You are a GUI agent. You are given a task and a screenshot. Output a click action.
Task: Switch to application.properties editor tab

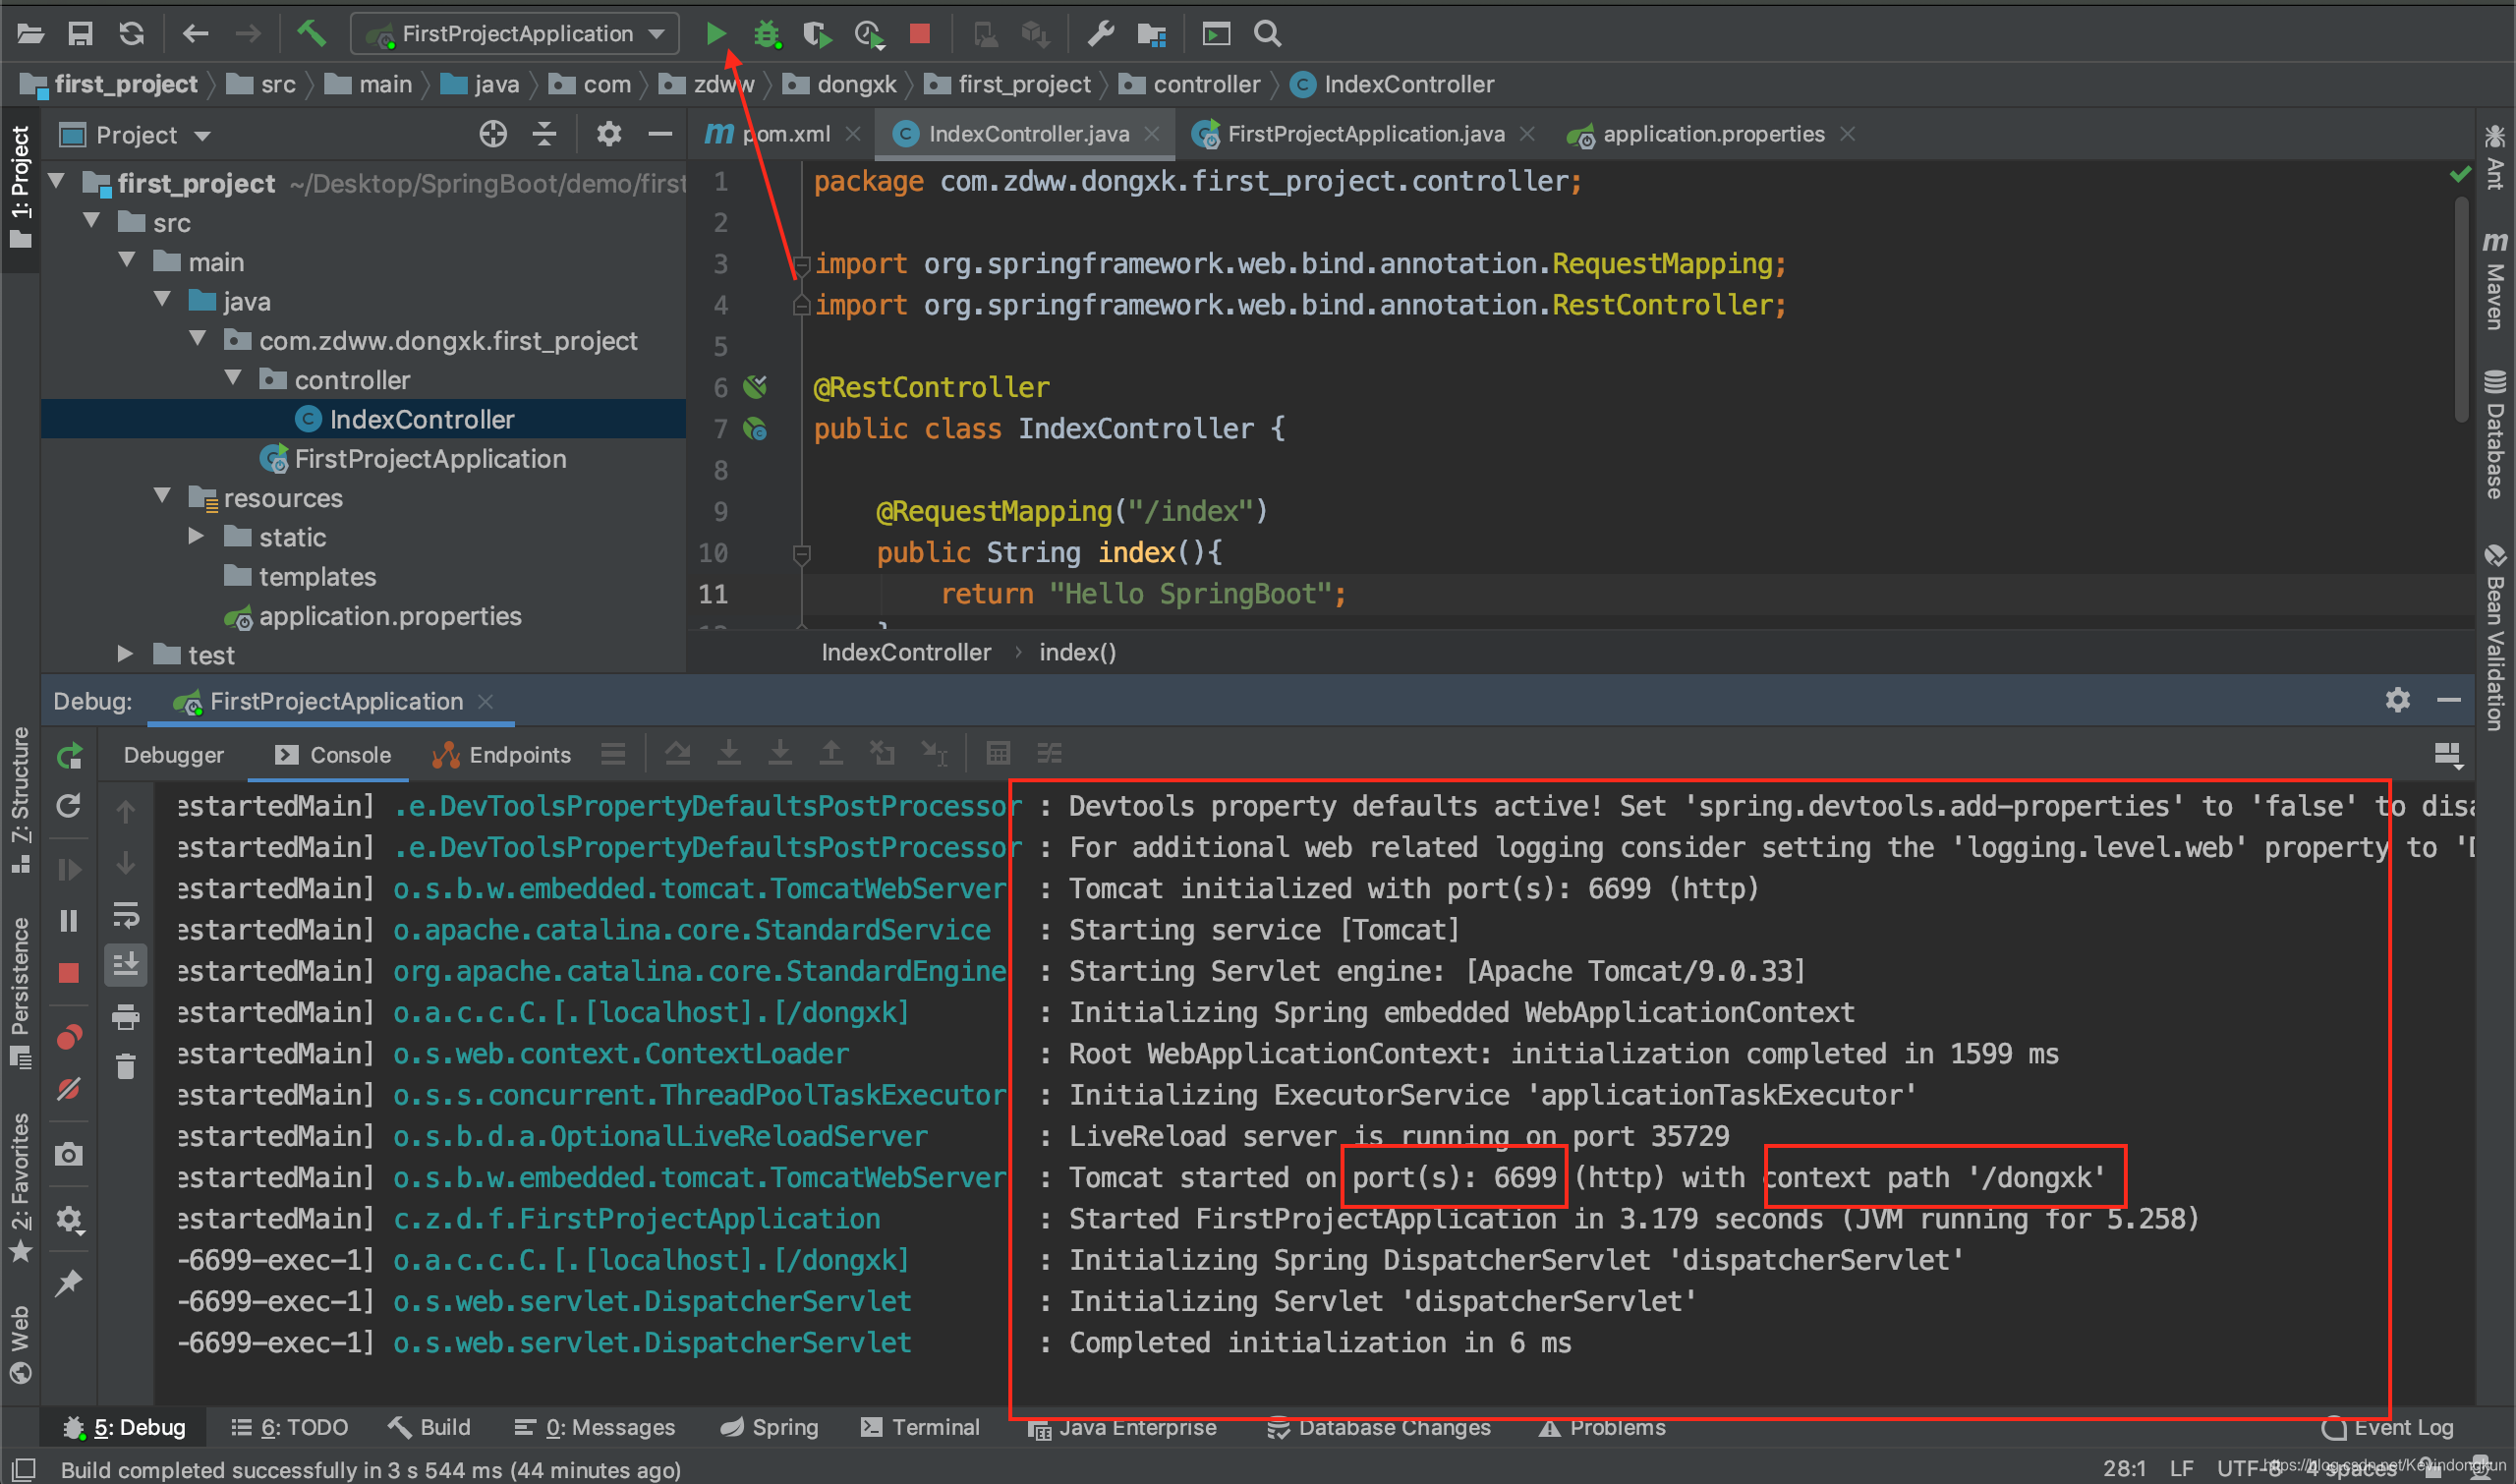[1712, 134]
